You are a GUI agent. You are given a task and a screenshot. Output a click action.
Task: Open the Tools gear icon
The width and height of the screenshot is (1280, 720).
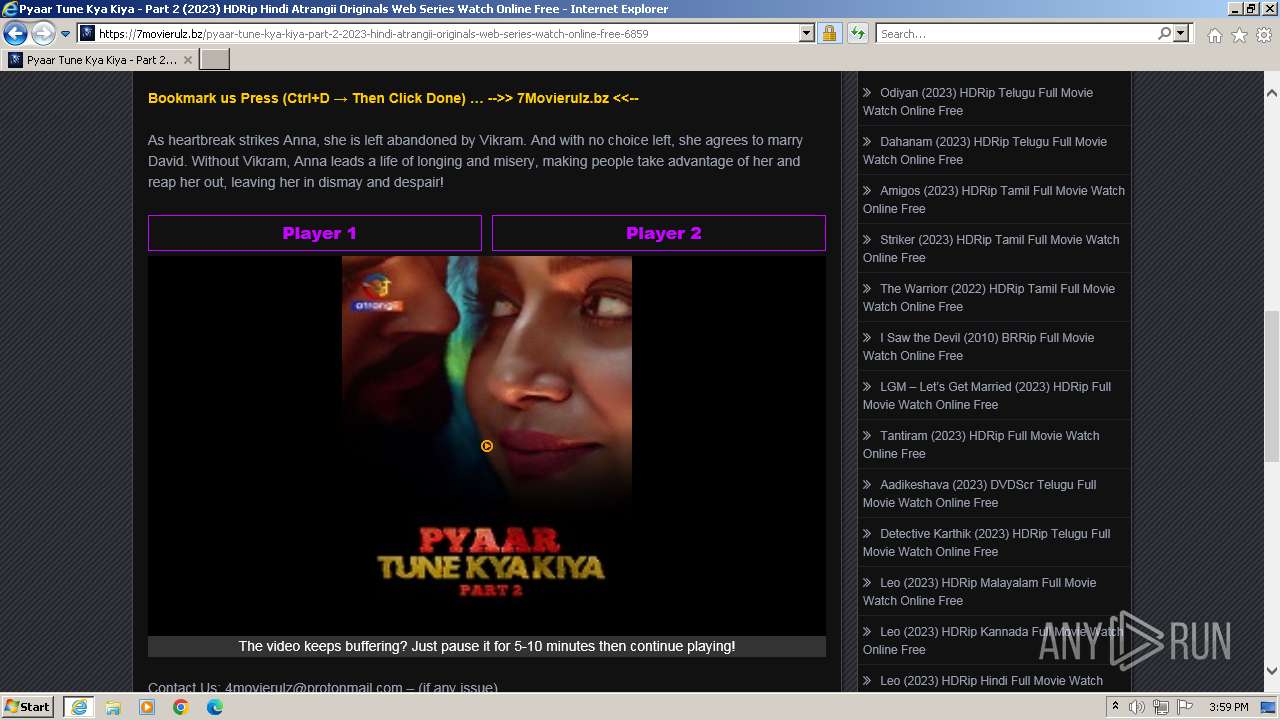click(1264, 35)
